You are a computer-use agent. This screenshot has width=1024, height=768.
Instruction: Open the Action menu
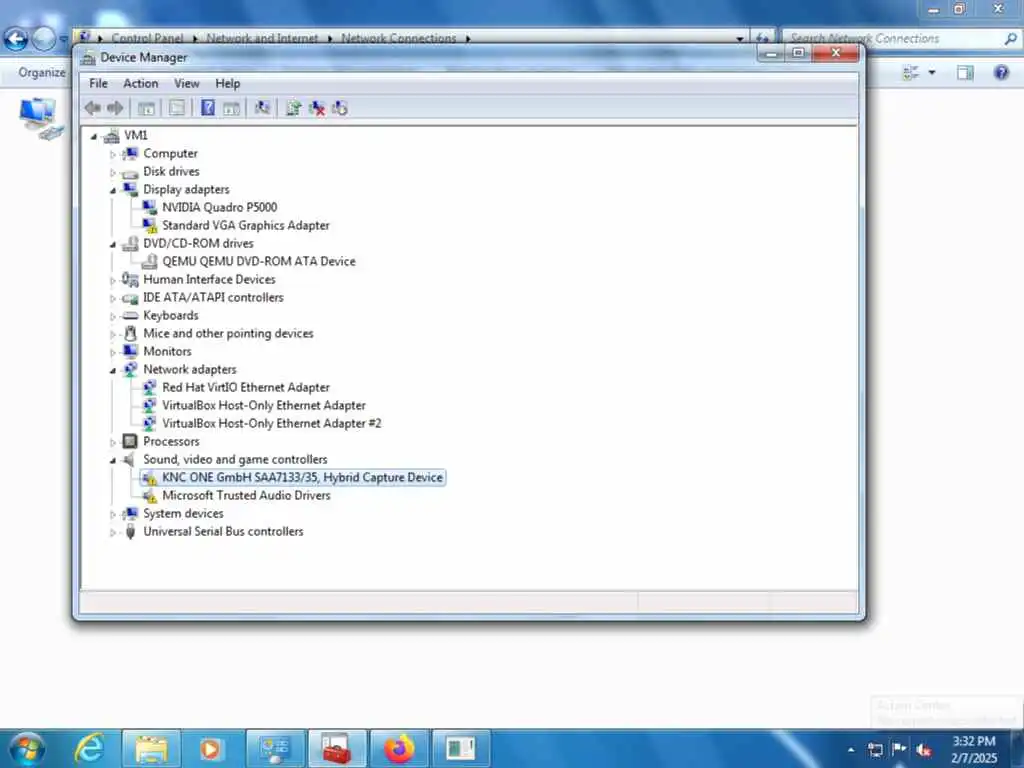[x=140, y=84]
